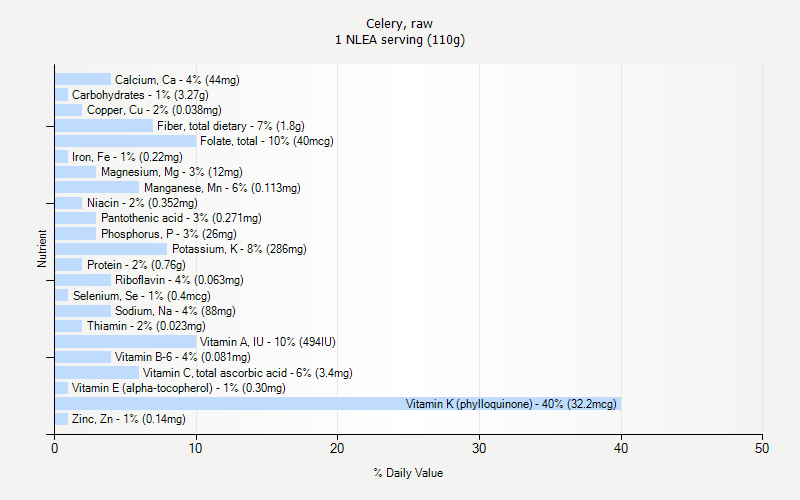Click the blue bar for Potassium

[111, 249]
